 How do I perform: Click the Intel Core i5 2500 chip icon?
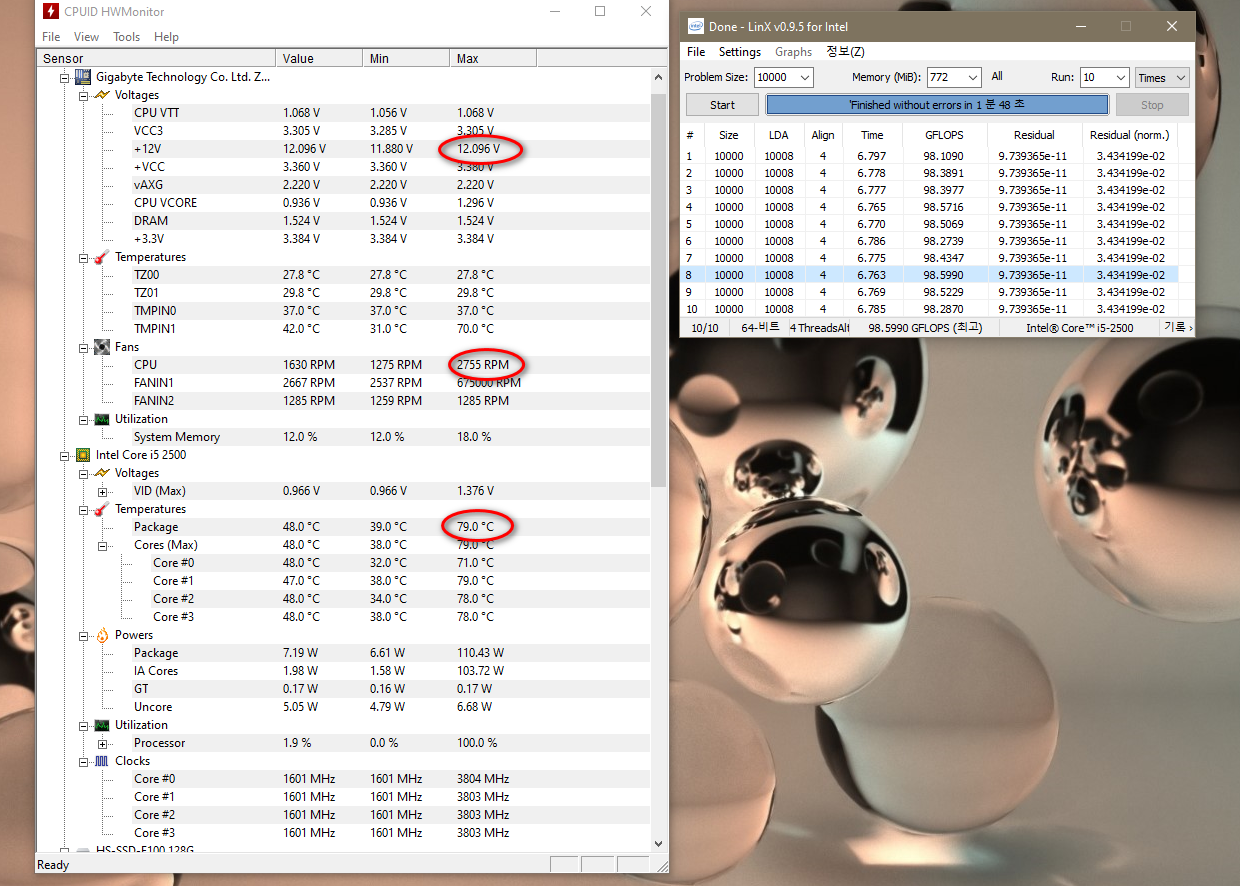click(83, 455)
